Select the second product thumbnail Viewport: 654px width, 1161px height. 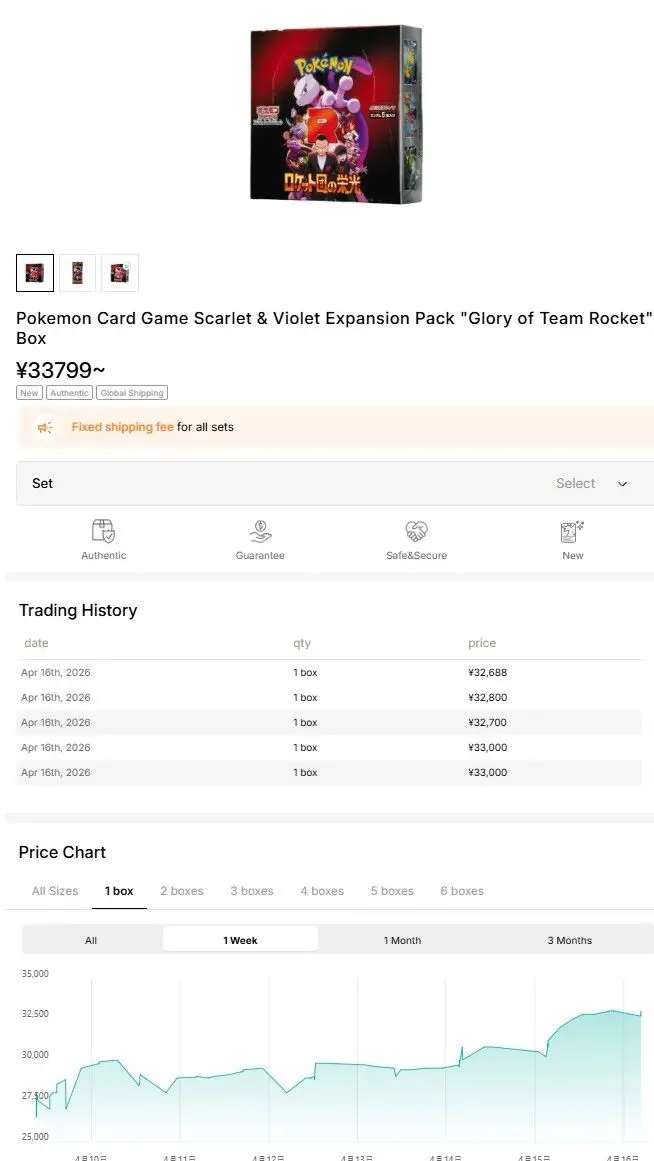coord(77,273)
